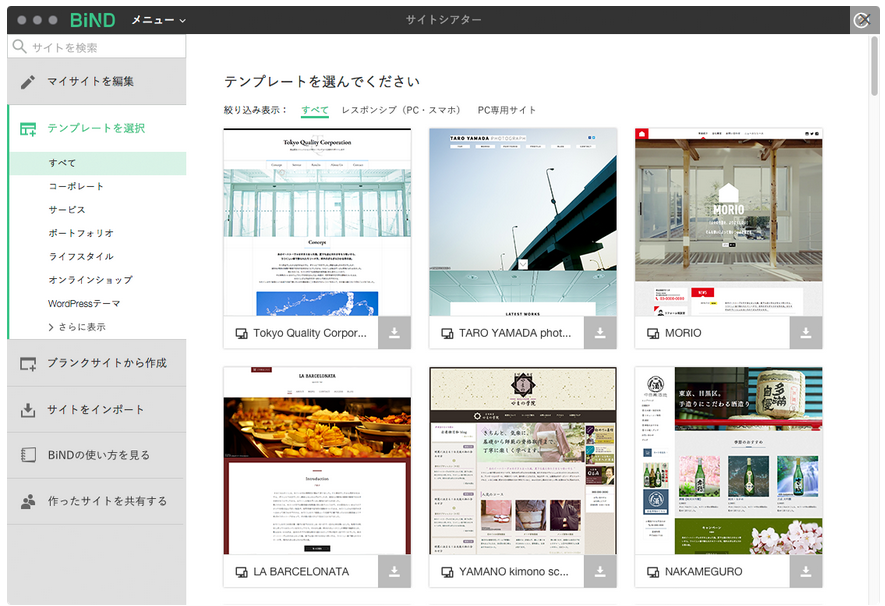The height and width of the screenshot is (606, 885).
Task: Expand さらに表示 to show more categories
Action: [x=77, y=327]
